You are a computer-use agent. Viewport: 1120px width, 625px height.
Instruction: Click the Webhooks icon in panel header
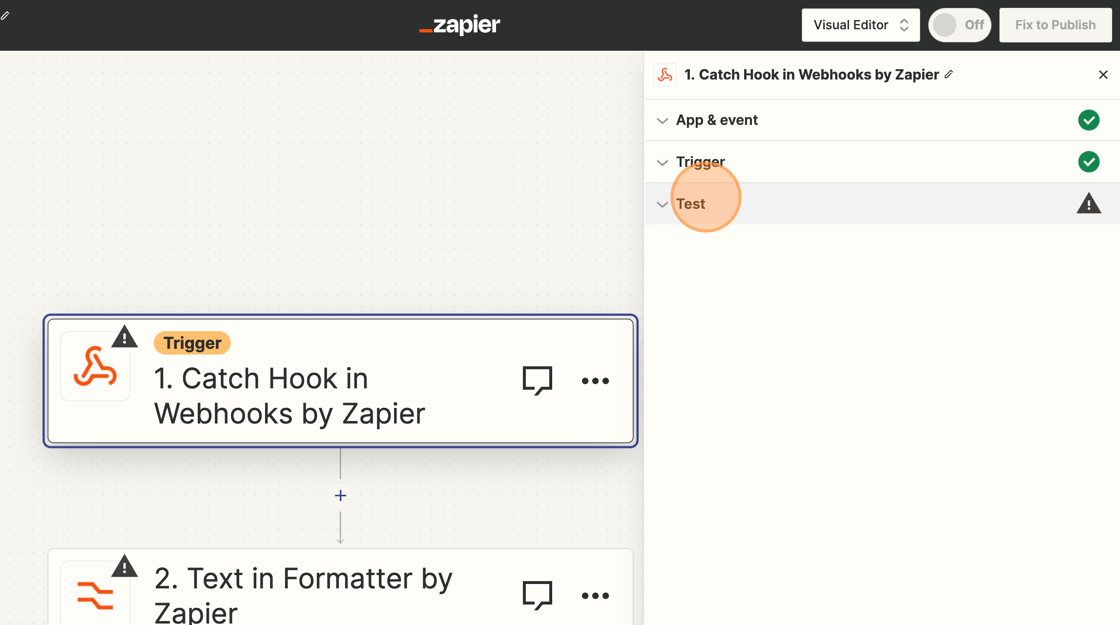[665, 75]
